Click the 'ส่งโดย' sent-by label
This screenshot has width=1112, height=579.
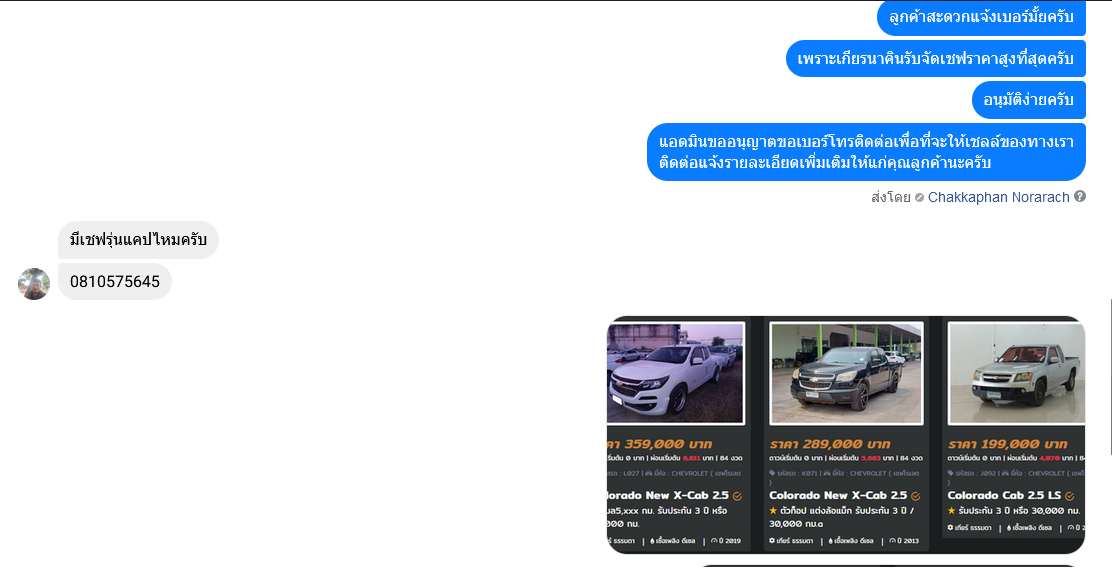point(891,197)
